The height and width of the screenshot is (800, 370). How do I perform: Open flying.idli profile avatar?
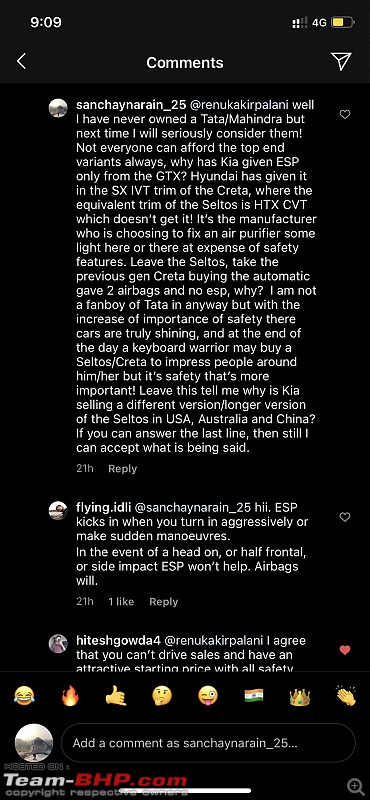(x=58, y=510)
